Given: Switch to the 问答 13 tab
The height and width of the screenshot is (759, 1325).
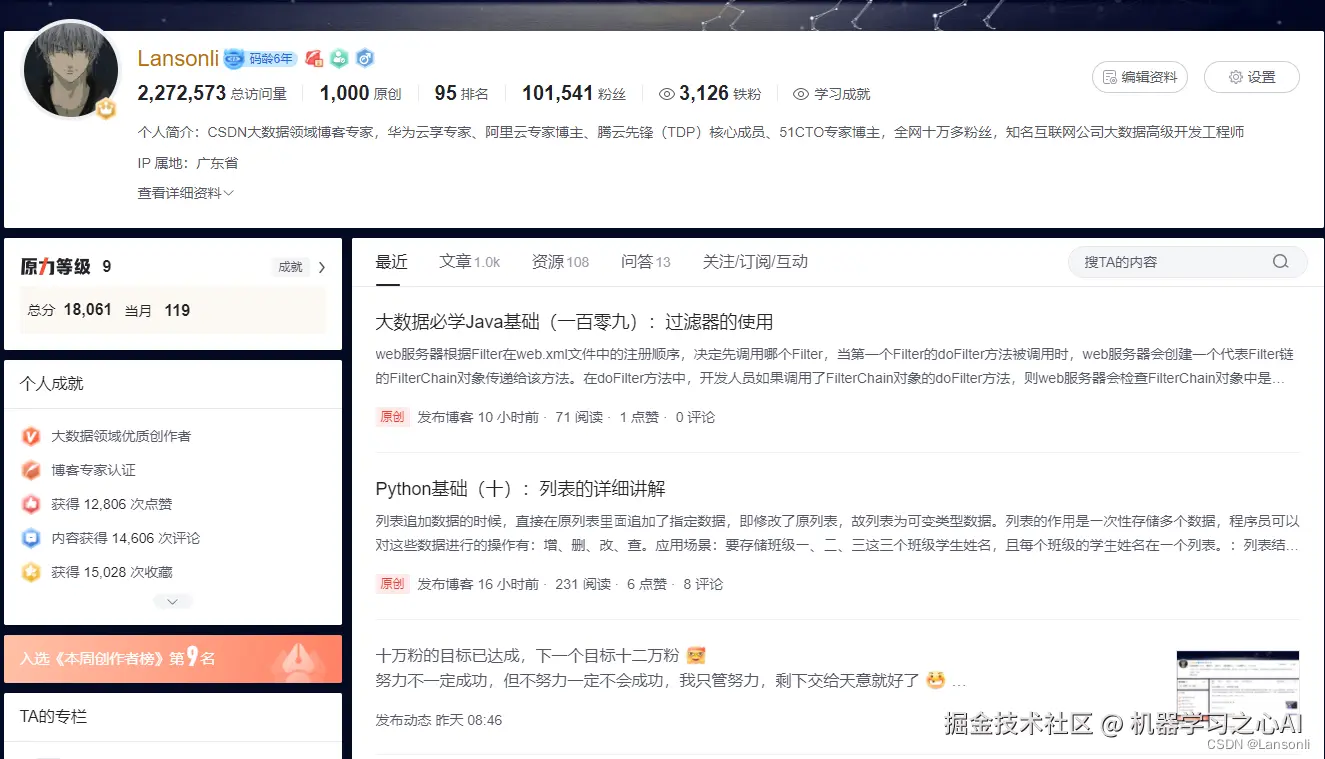Looking at the screenshot, I should tap(646, 262).
